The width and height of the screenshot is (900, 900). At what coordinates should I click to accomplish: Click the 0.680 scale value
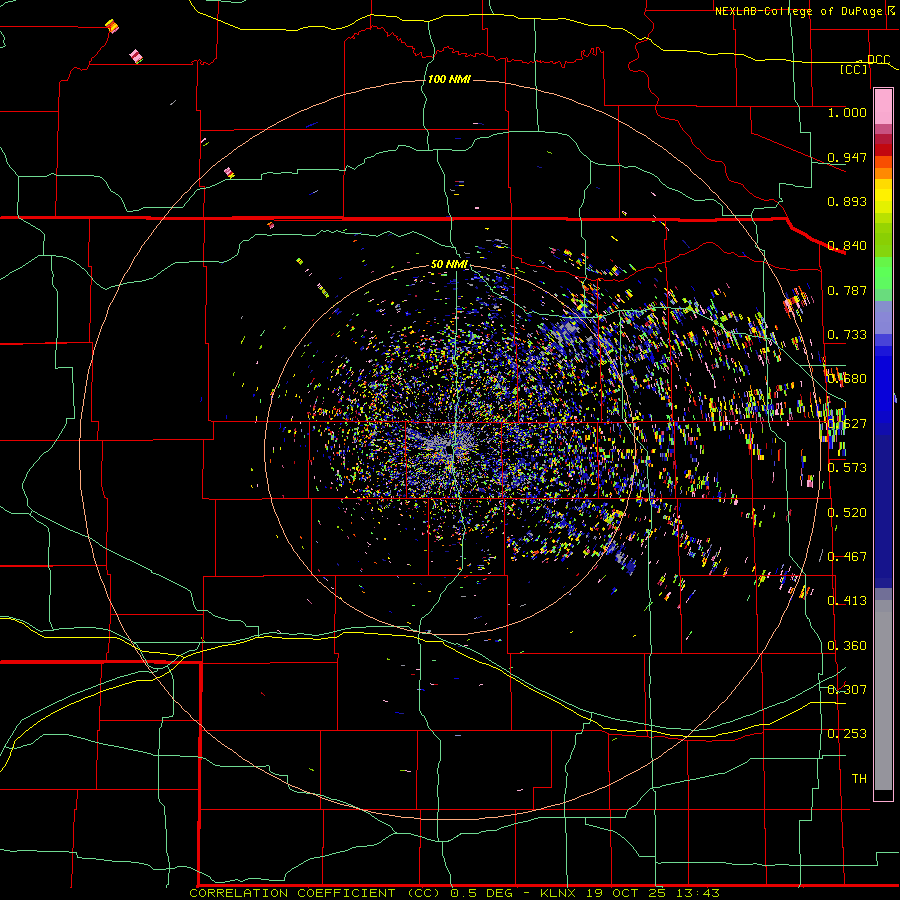pyautogui.click(x=847, y=379)
